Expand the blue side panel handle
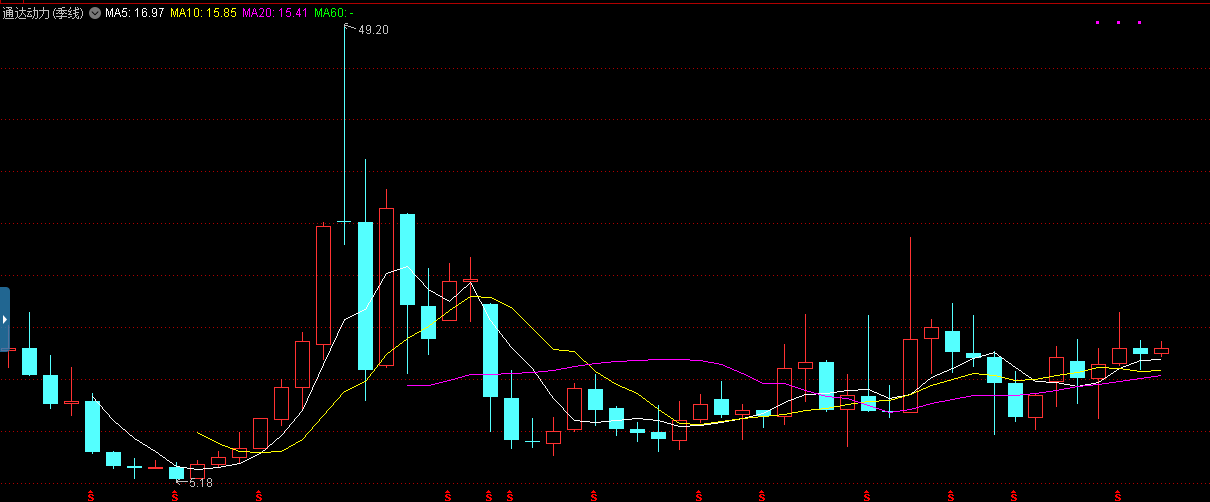 point(4,319)
